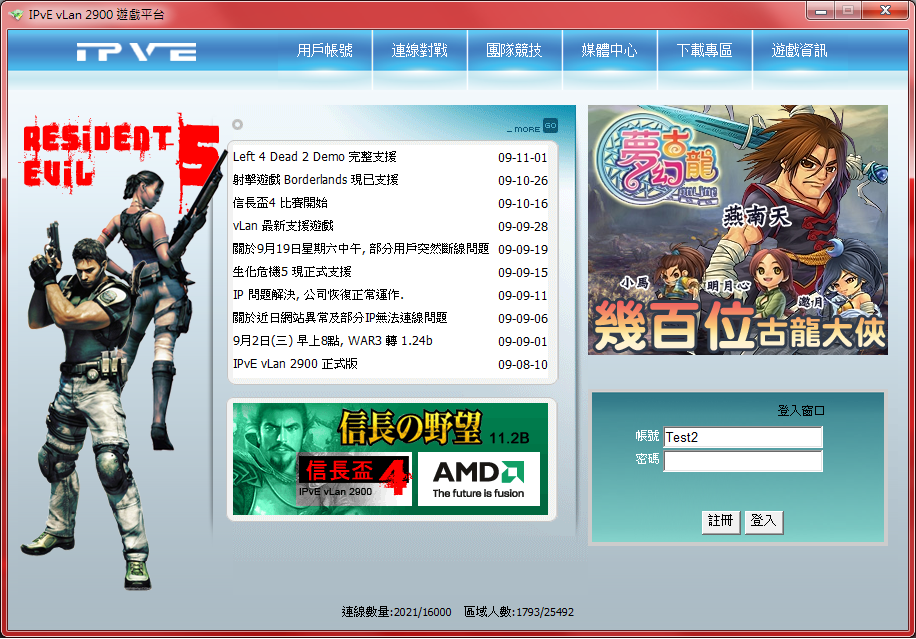Viewport: 916px width, 639px height.
Task: Switch to the 團隊競技 tab
Action: [x=514, y=51]
